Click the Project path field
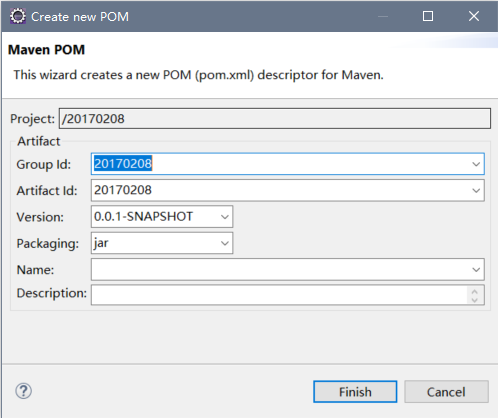Screen dimensions: 498x418 point(275,118)
